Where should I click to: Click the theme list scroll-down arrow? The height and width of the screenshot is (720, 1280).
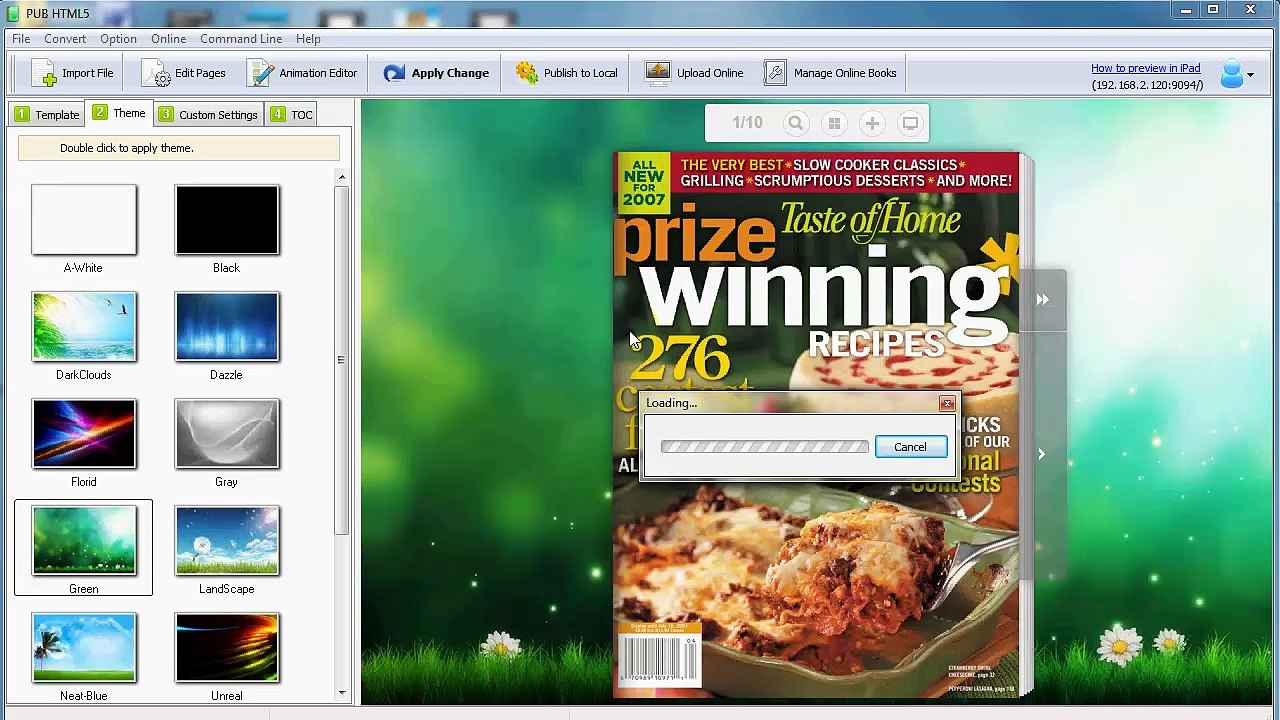point(342,692)
